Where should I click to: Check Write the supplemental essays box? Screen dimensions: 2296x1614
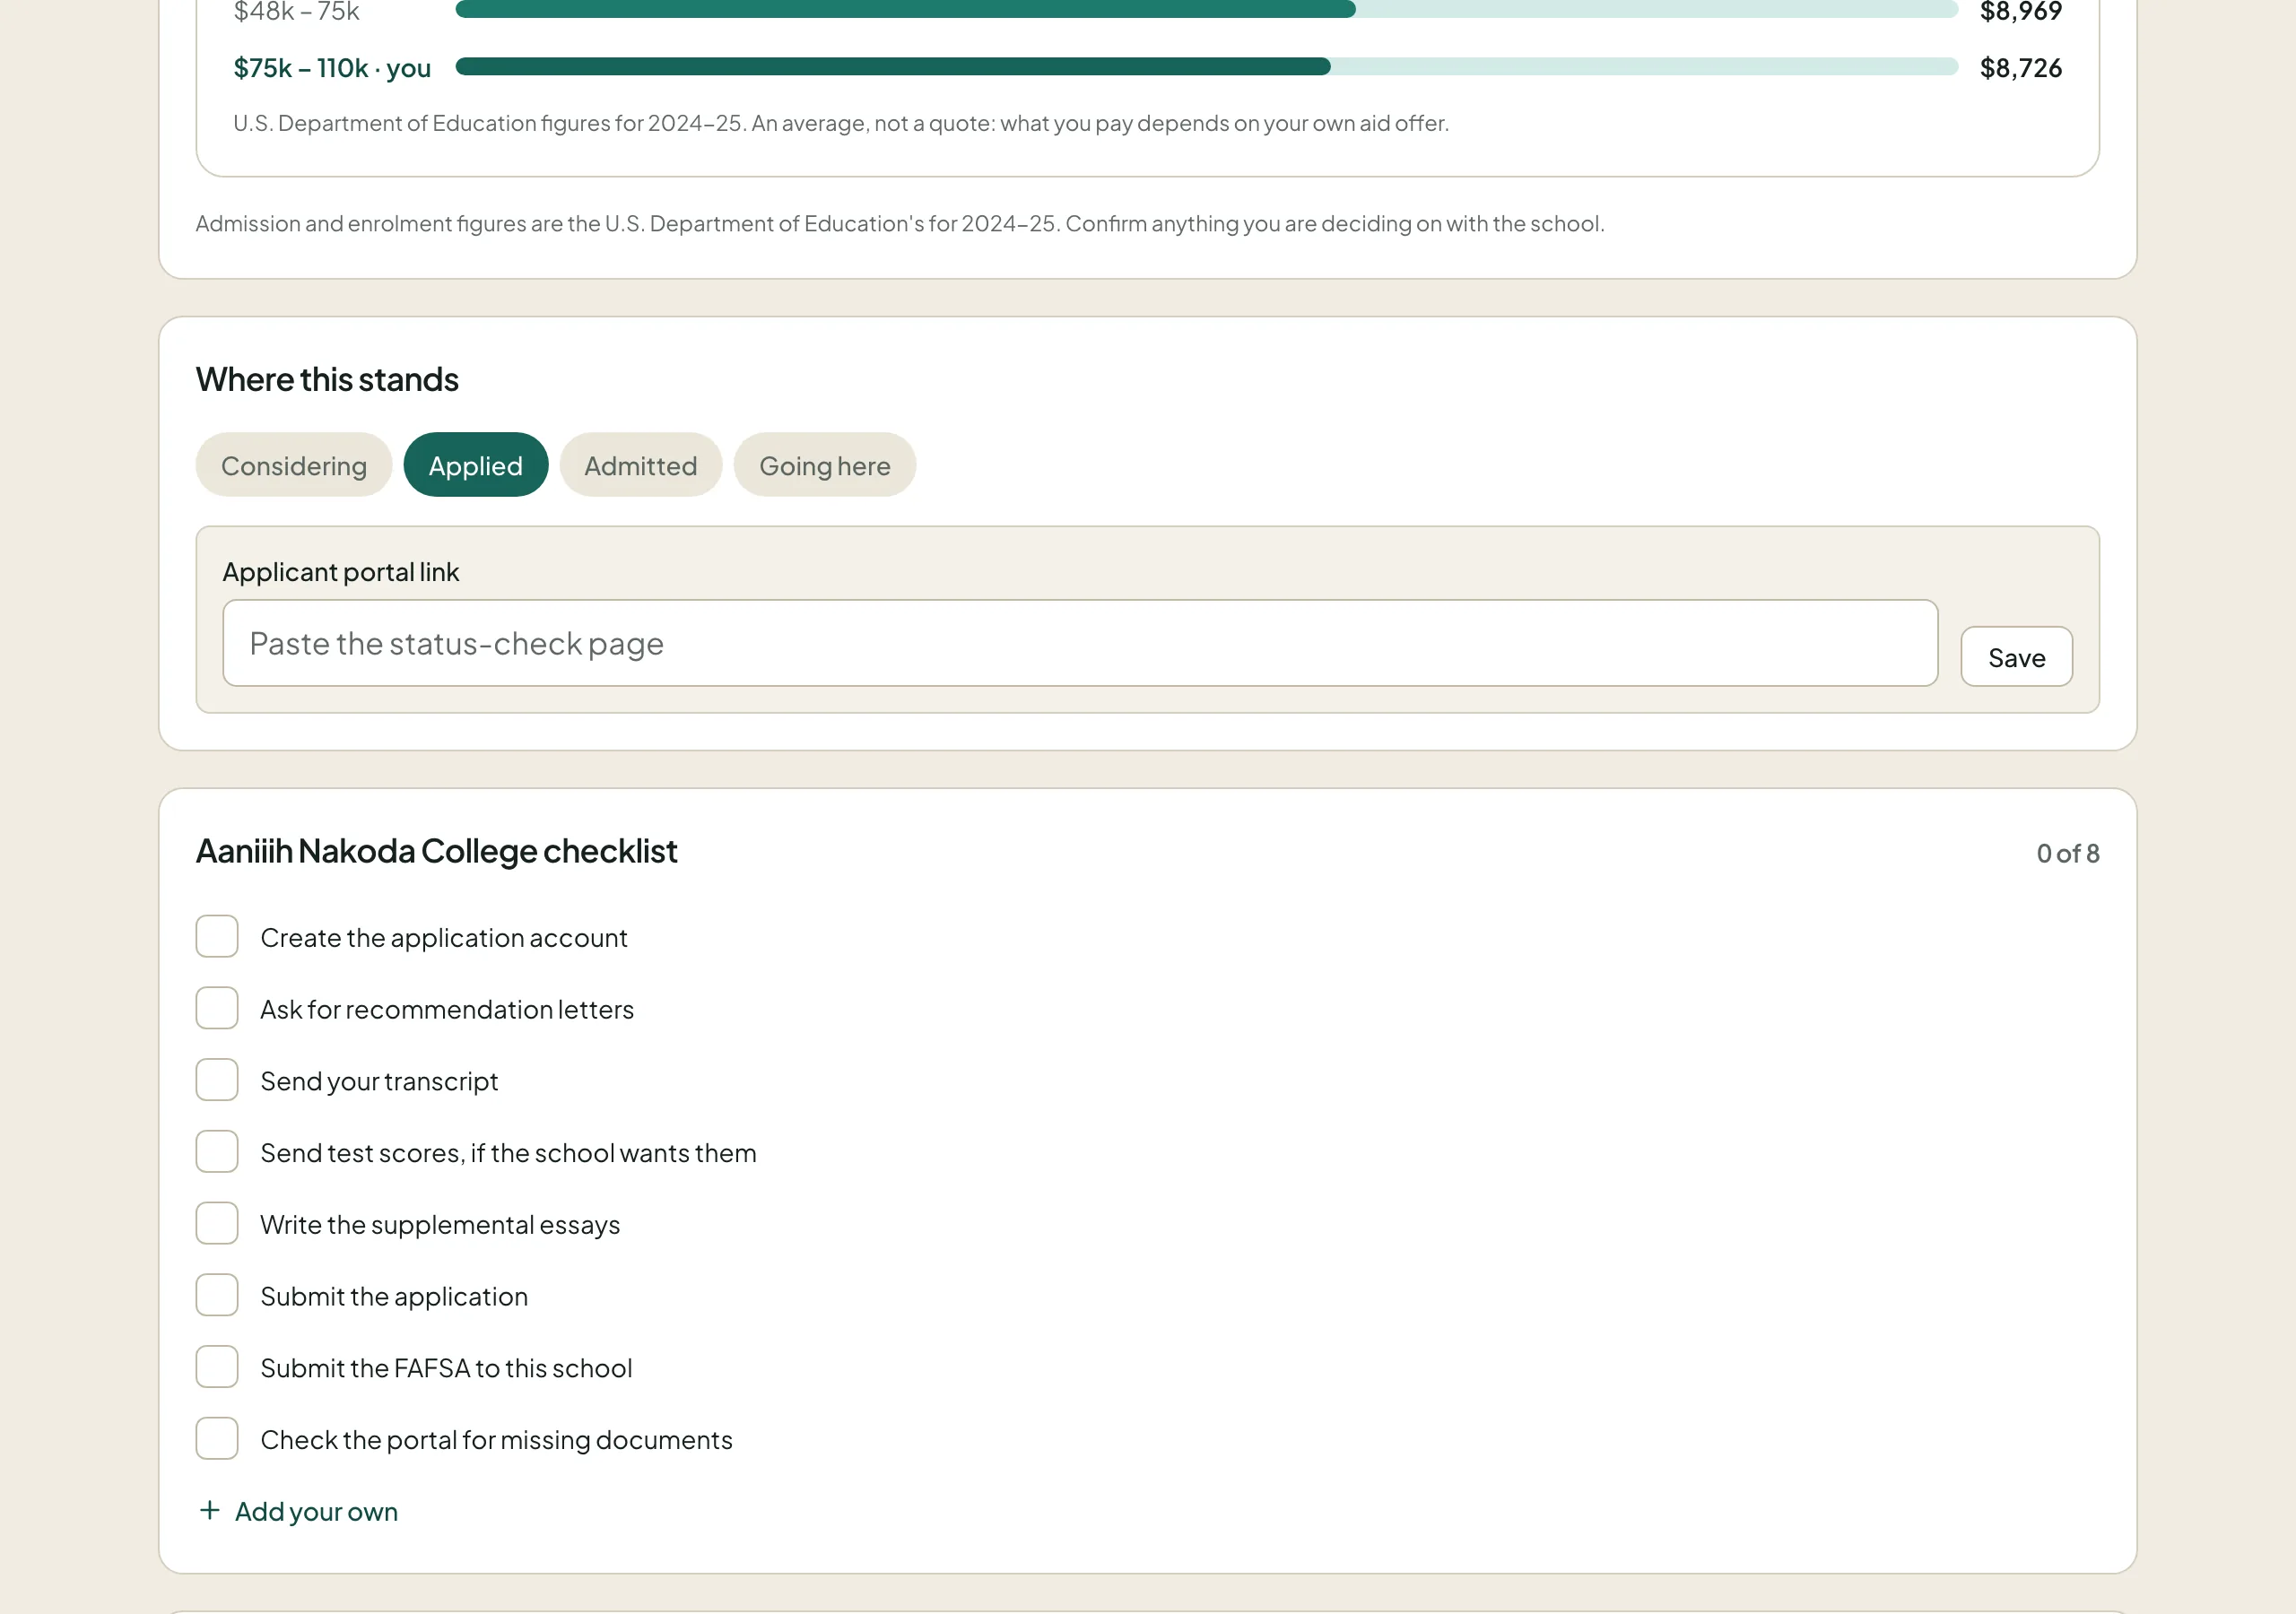click(217, 1224)
